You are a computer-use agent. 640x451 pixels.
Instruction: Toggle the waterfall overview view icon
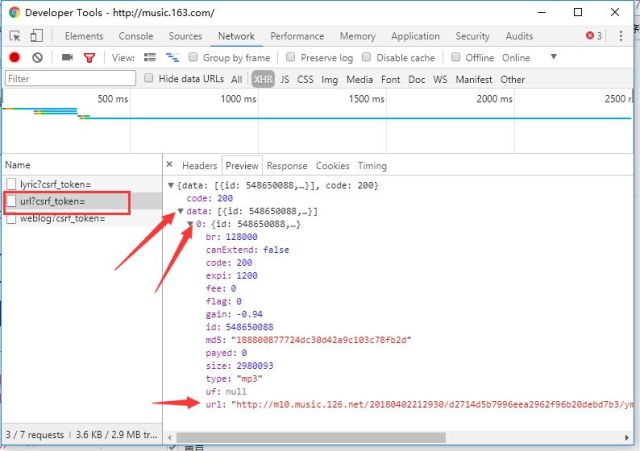click(x=172, y=58)
